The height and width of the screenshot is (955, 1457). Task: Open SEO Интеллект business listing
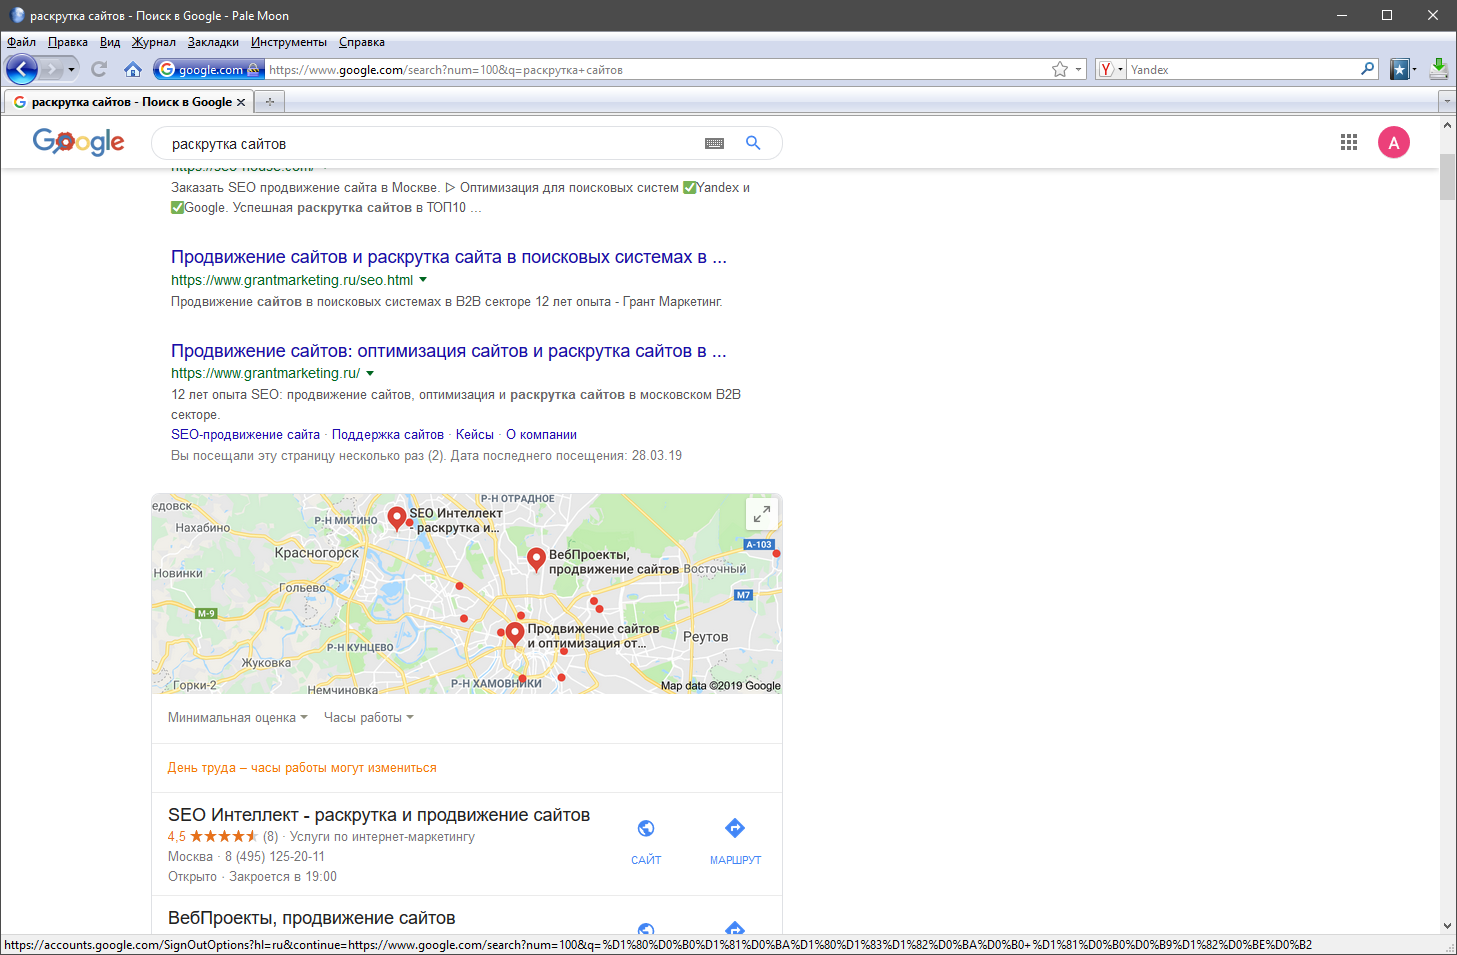pyautogui.click(x=379, y=815)
